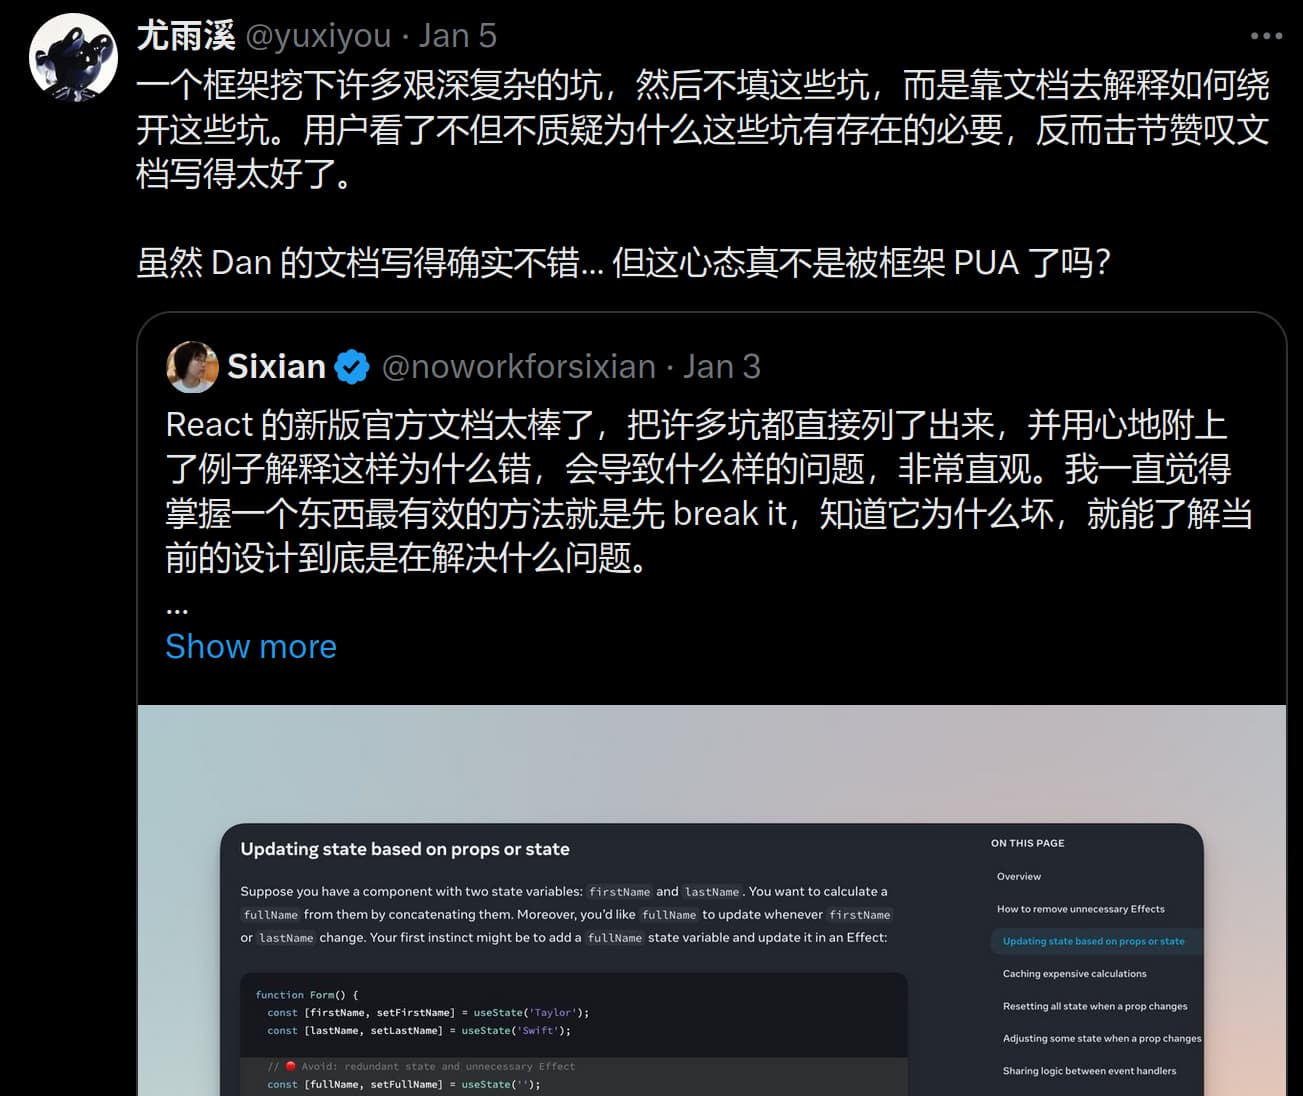Open the @yuxiyou handle link

318,36
